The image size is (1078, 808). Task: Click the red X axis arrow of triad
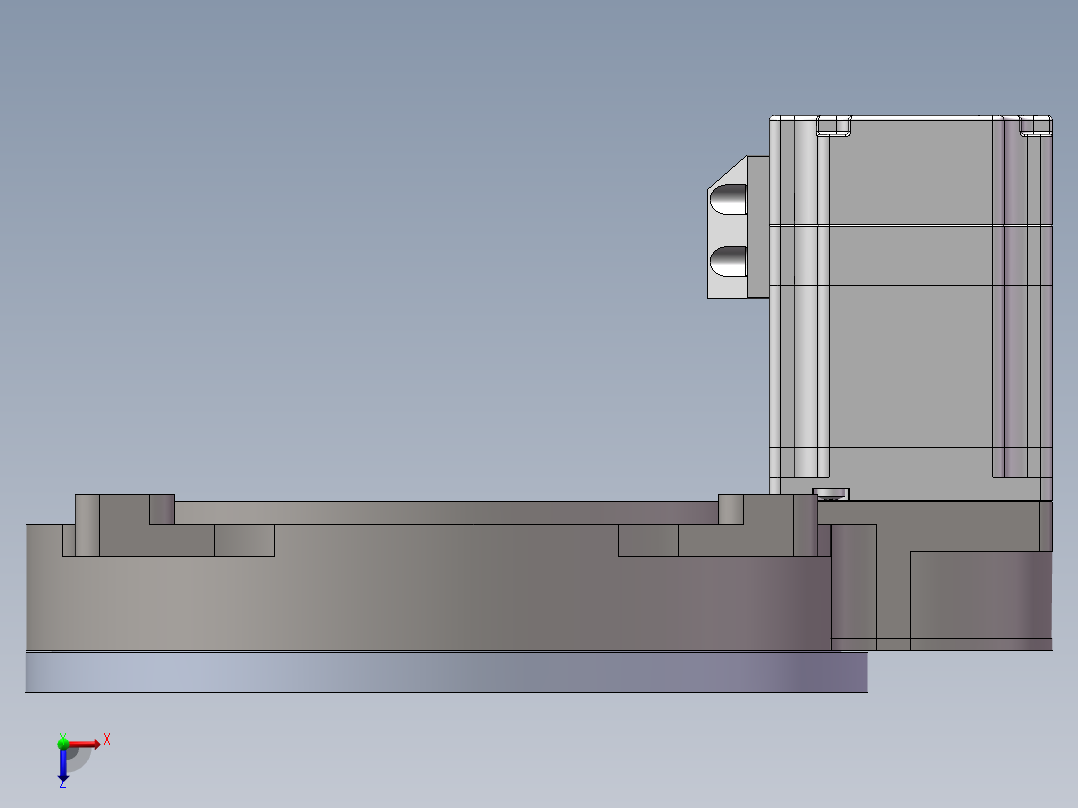point(84,744)
